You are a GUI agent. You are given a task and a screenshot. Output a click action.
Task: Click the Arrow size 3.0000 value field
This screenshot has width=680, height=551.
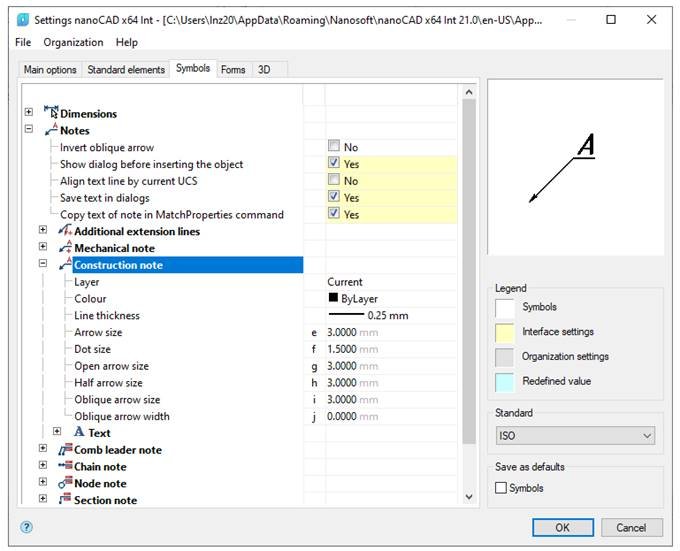point(391,333)
